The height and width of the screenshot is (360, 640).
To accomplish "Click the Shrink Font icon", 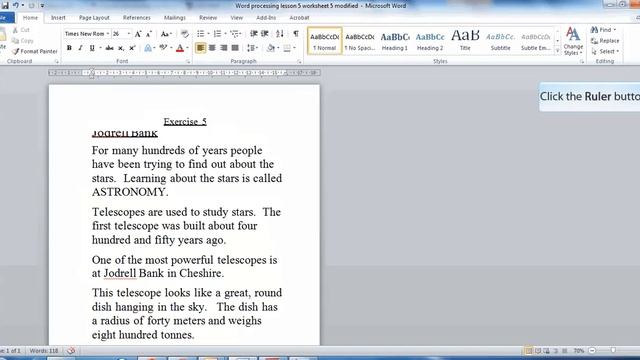I will [149, 34].
